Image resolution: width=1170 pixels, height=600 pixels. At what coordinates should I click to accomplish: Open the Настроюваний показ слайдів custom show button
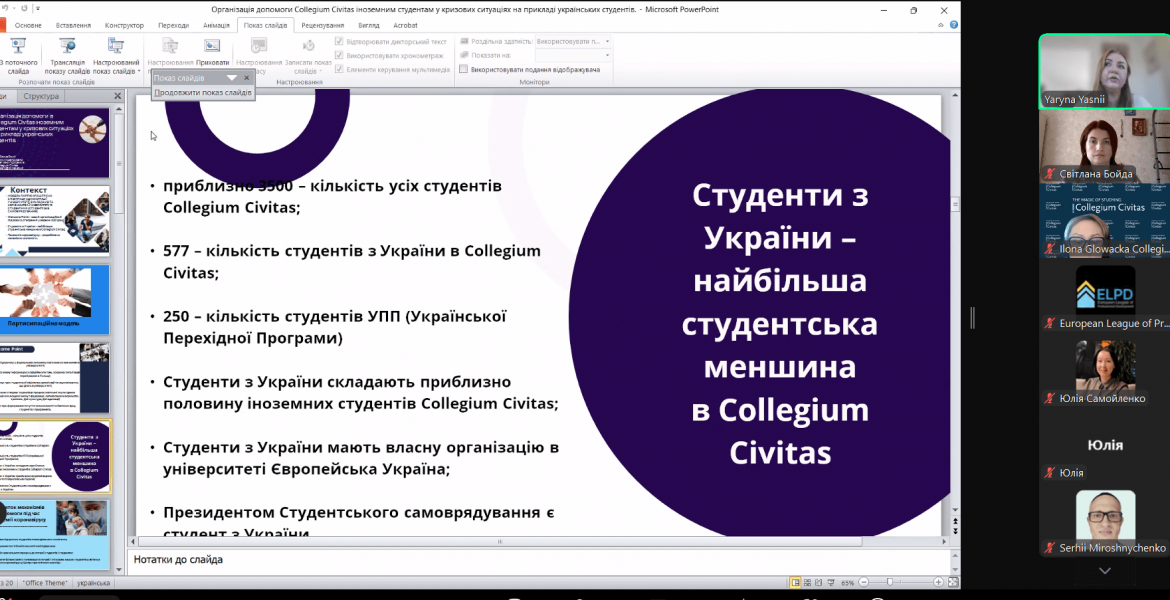[x=116, y=56]
